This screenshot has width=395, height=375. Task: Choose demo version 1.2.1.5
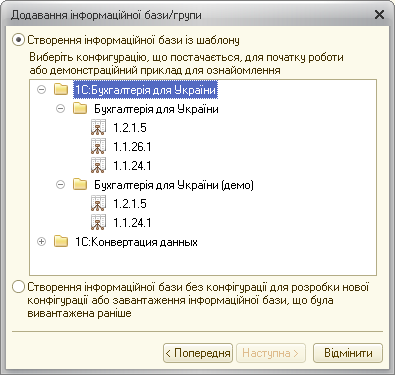tap(130, 204)
